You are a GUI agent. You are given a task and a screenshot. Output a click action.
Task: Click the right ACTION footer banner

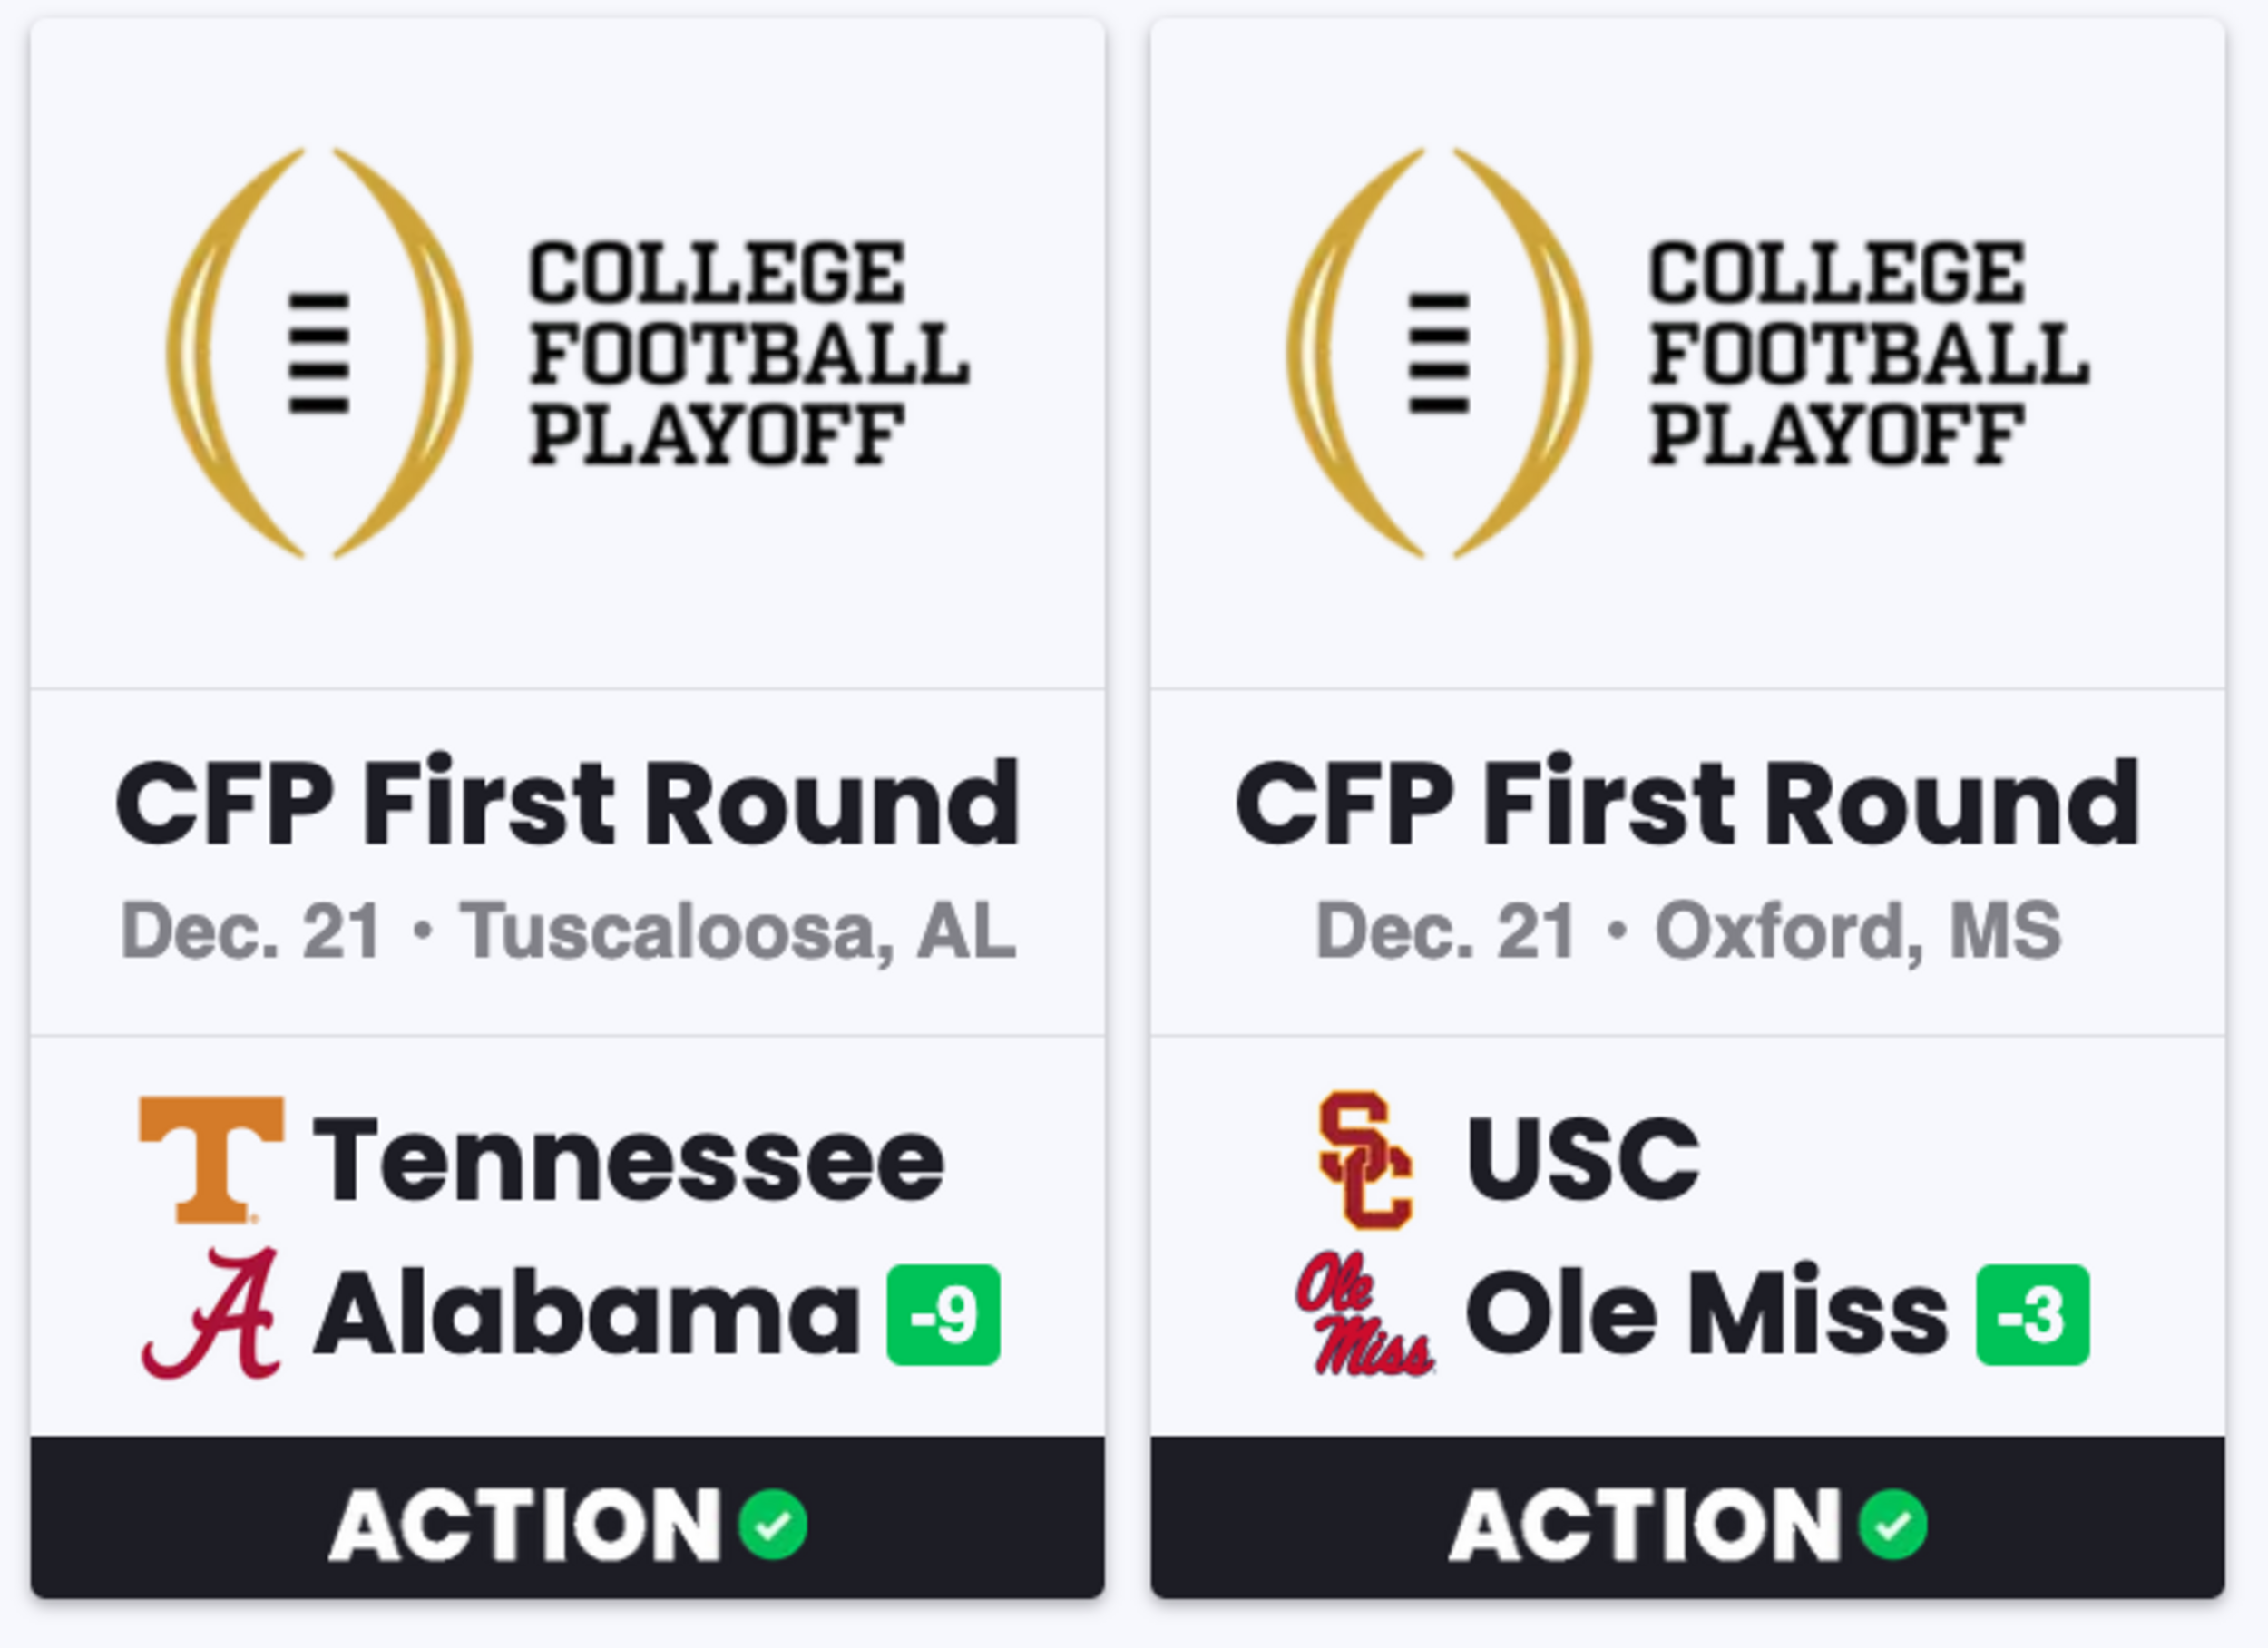click(1688, 1517)
